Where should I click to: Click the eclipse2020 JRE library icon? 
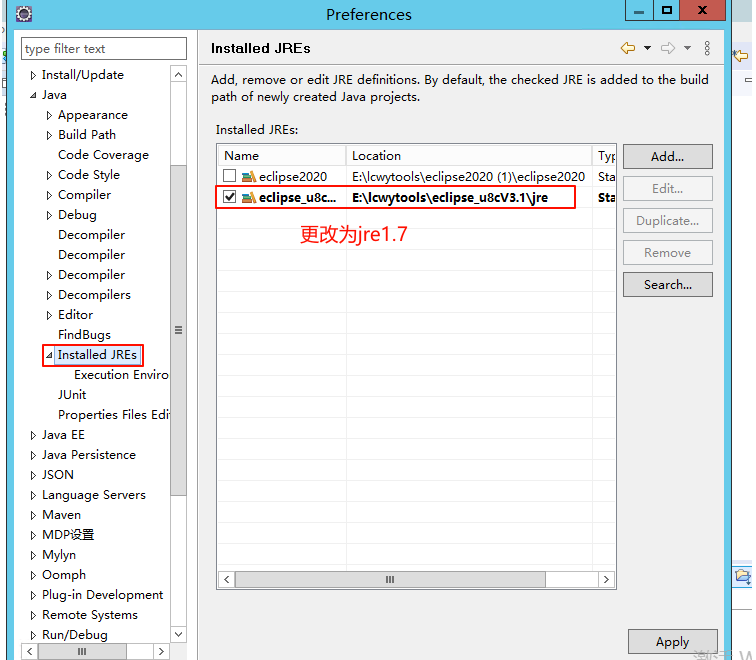249,176
